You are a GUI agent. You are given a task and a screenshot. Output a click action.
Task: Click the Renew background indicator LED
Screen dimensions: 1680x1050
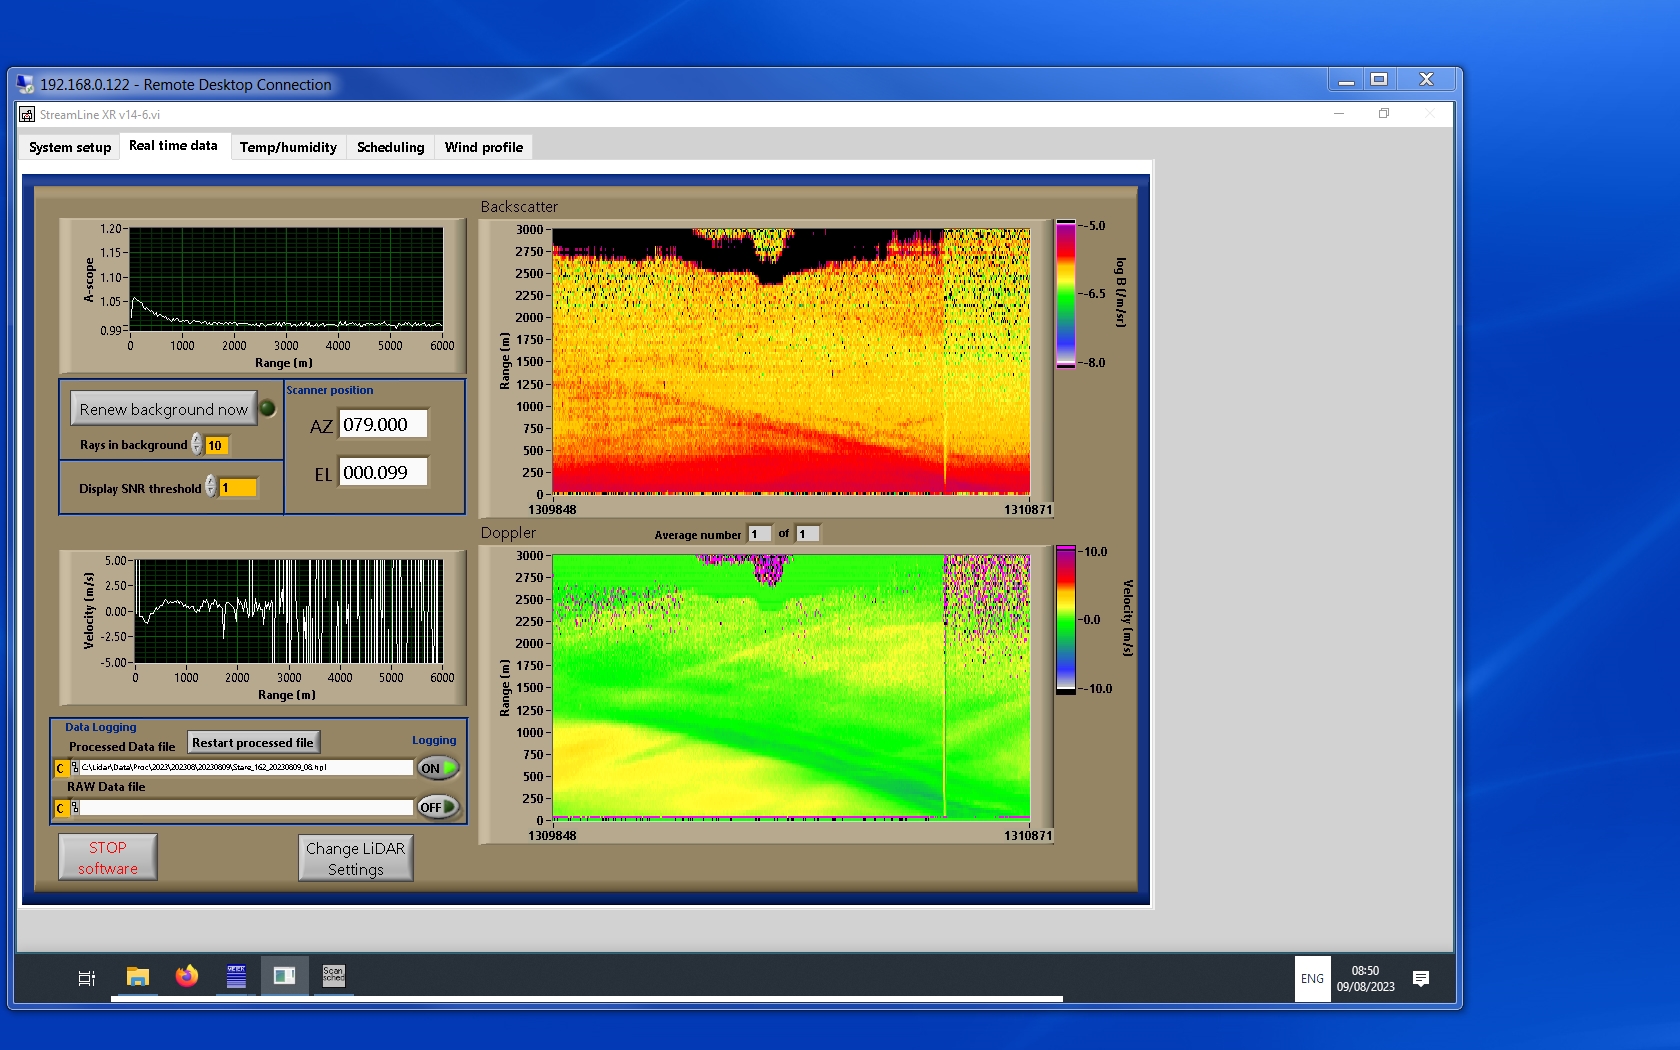point(268,408)
